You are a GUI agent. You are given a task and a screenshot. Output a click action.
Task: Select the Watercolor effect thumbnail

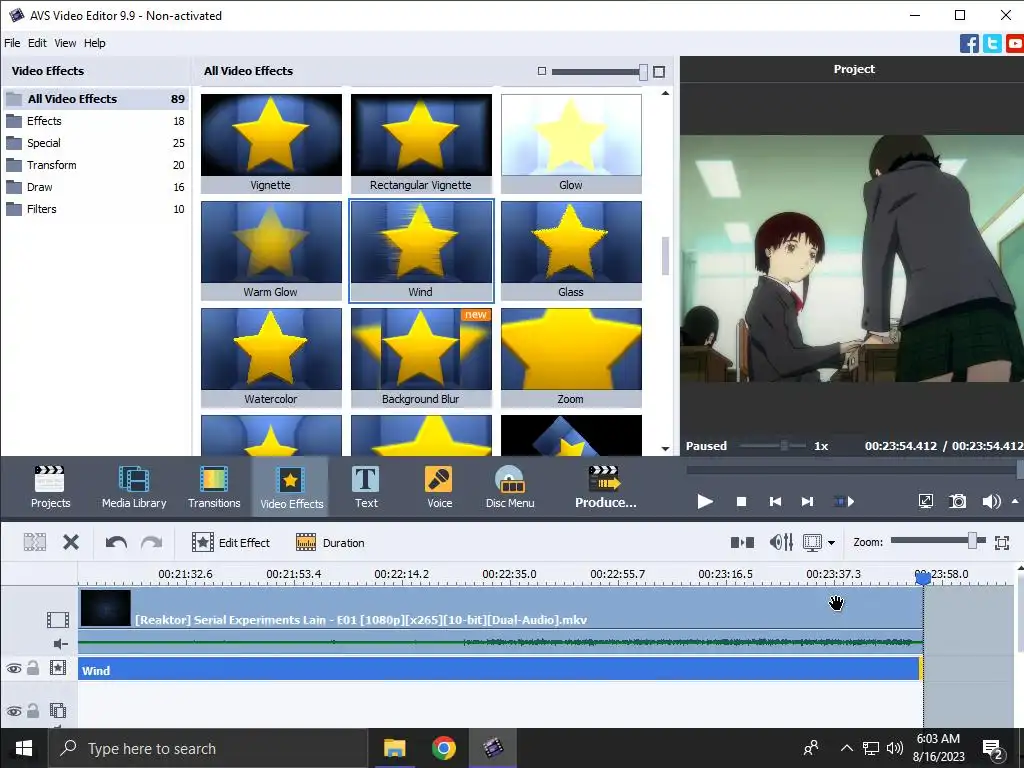tap(271, 358)
